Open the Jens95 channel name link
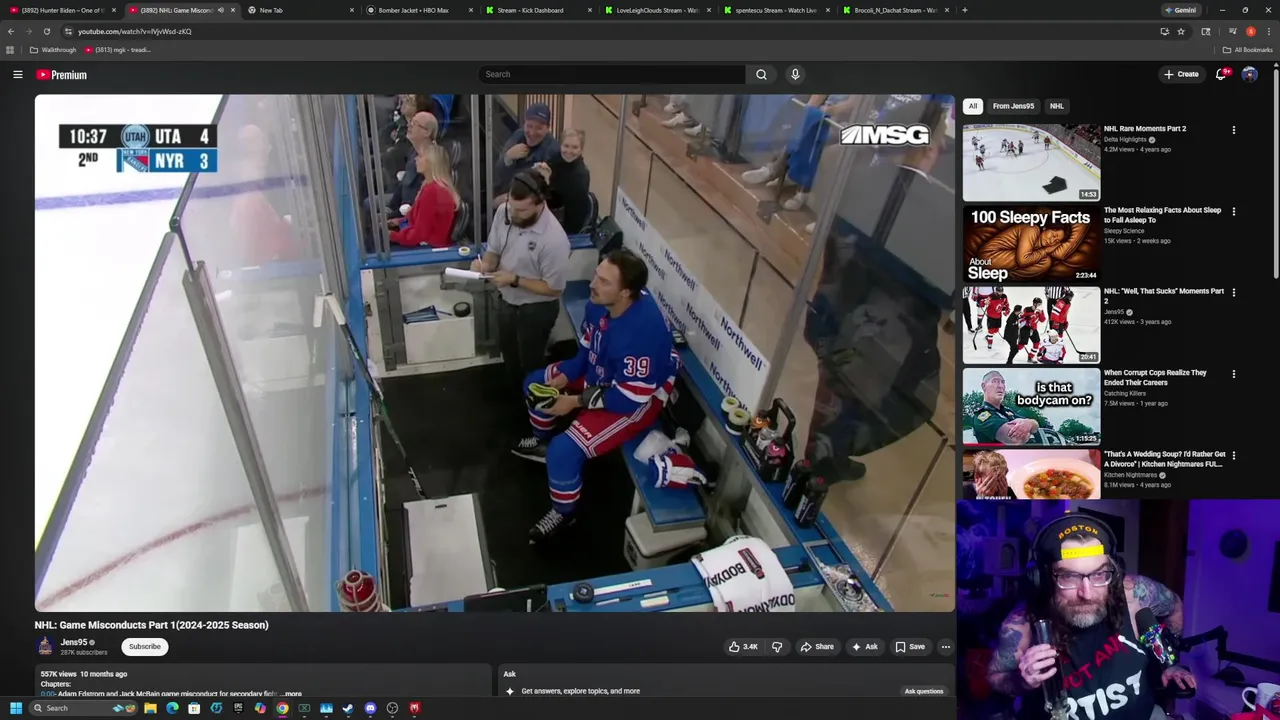Screen dimensions: 1280x720 pyautogui.click(x=74, y=643)
